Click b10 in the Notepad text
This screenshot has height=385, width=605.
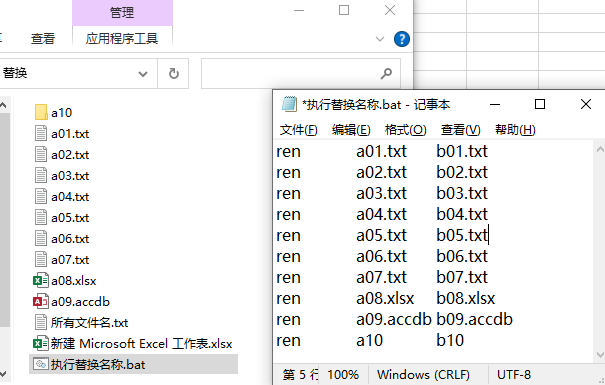click(450, 340)
